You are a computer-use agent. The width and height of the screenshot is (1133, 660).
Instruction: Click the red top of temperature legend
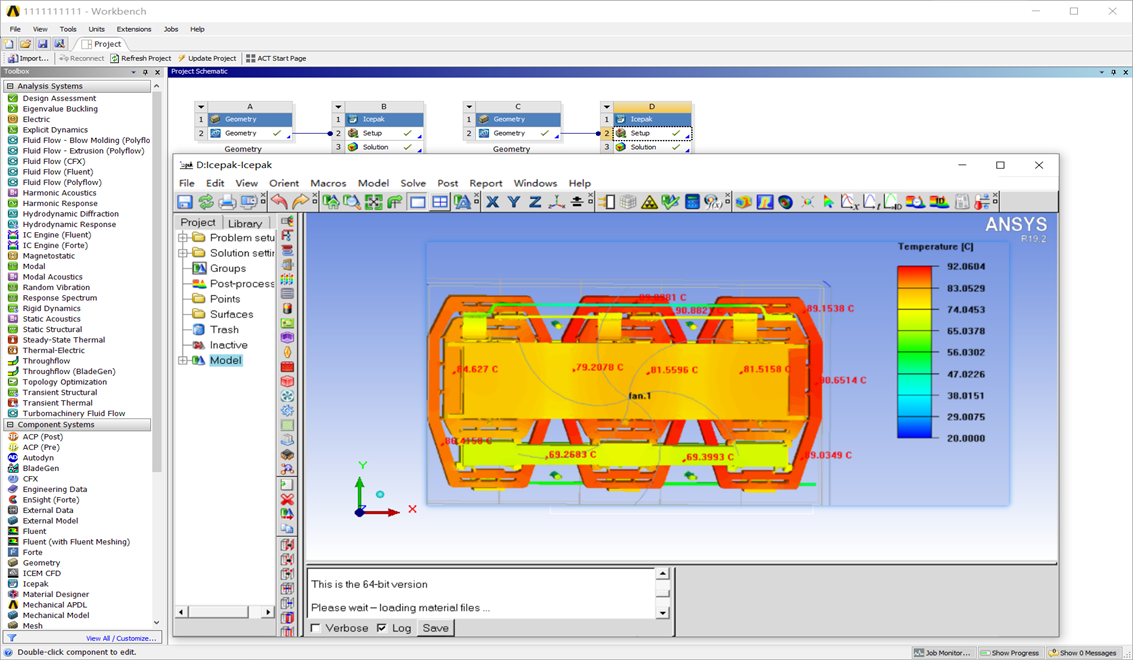tap(914, 273)
